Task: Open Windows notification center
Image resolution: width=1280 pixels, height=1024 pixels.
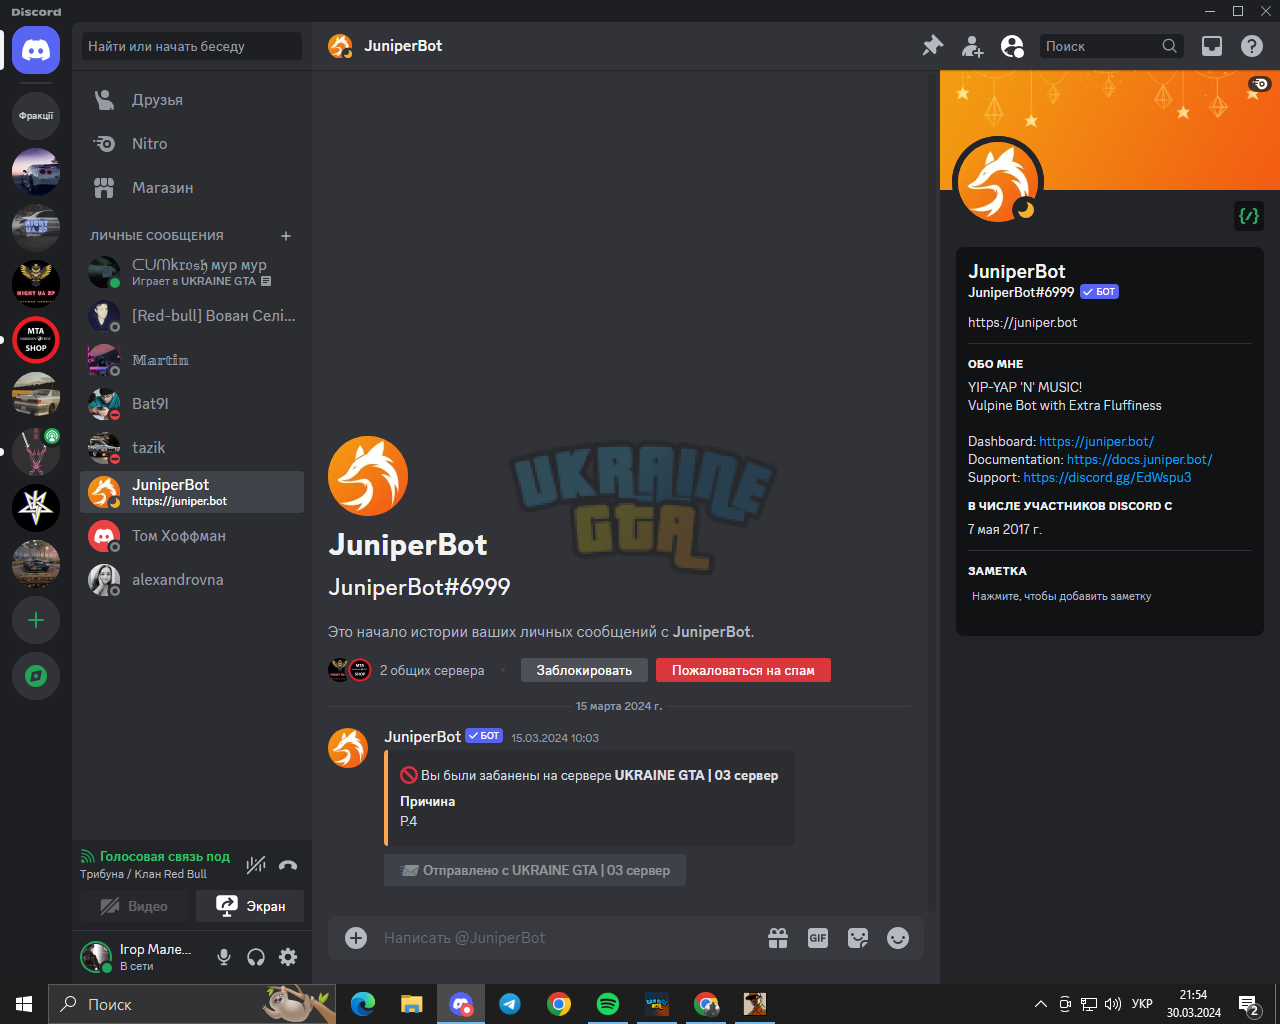Action: 1249,1004
